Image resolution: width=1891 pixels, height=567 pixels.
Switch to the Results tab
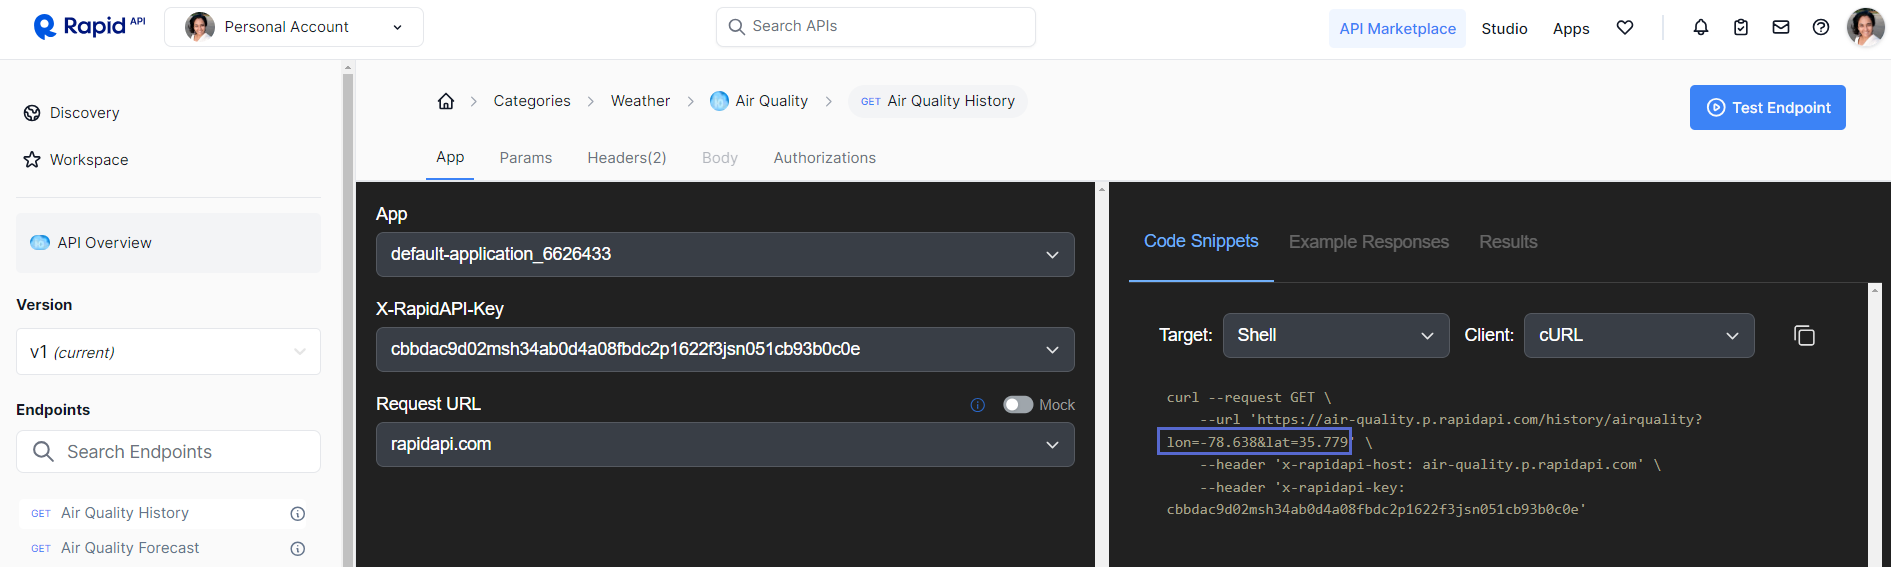[1508, 242]
